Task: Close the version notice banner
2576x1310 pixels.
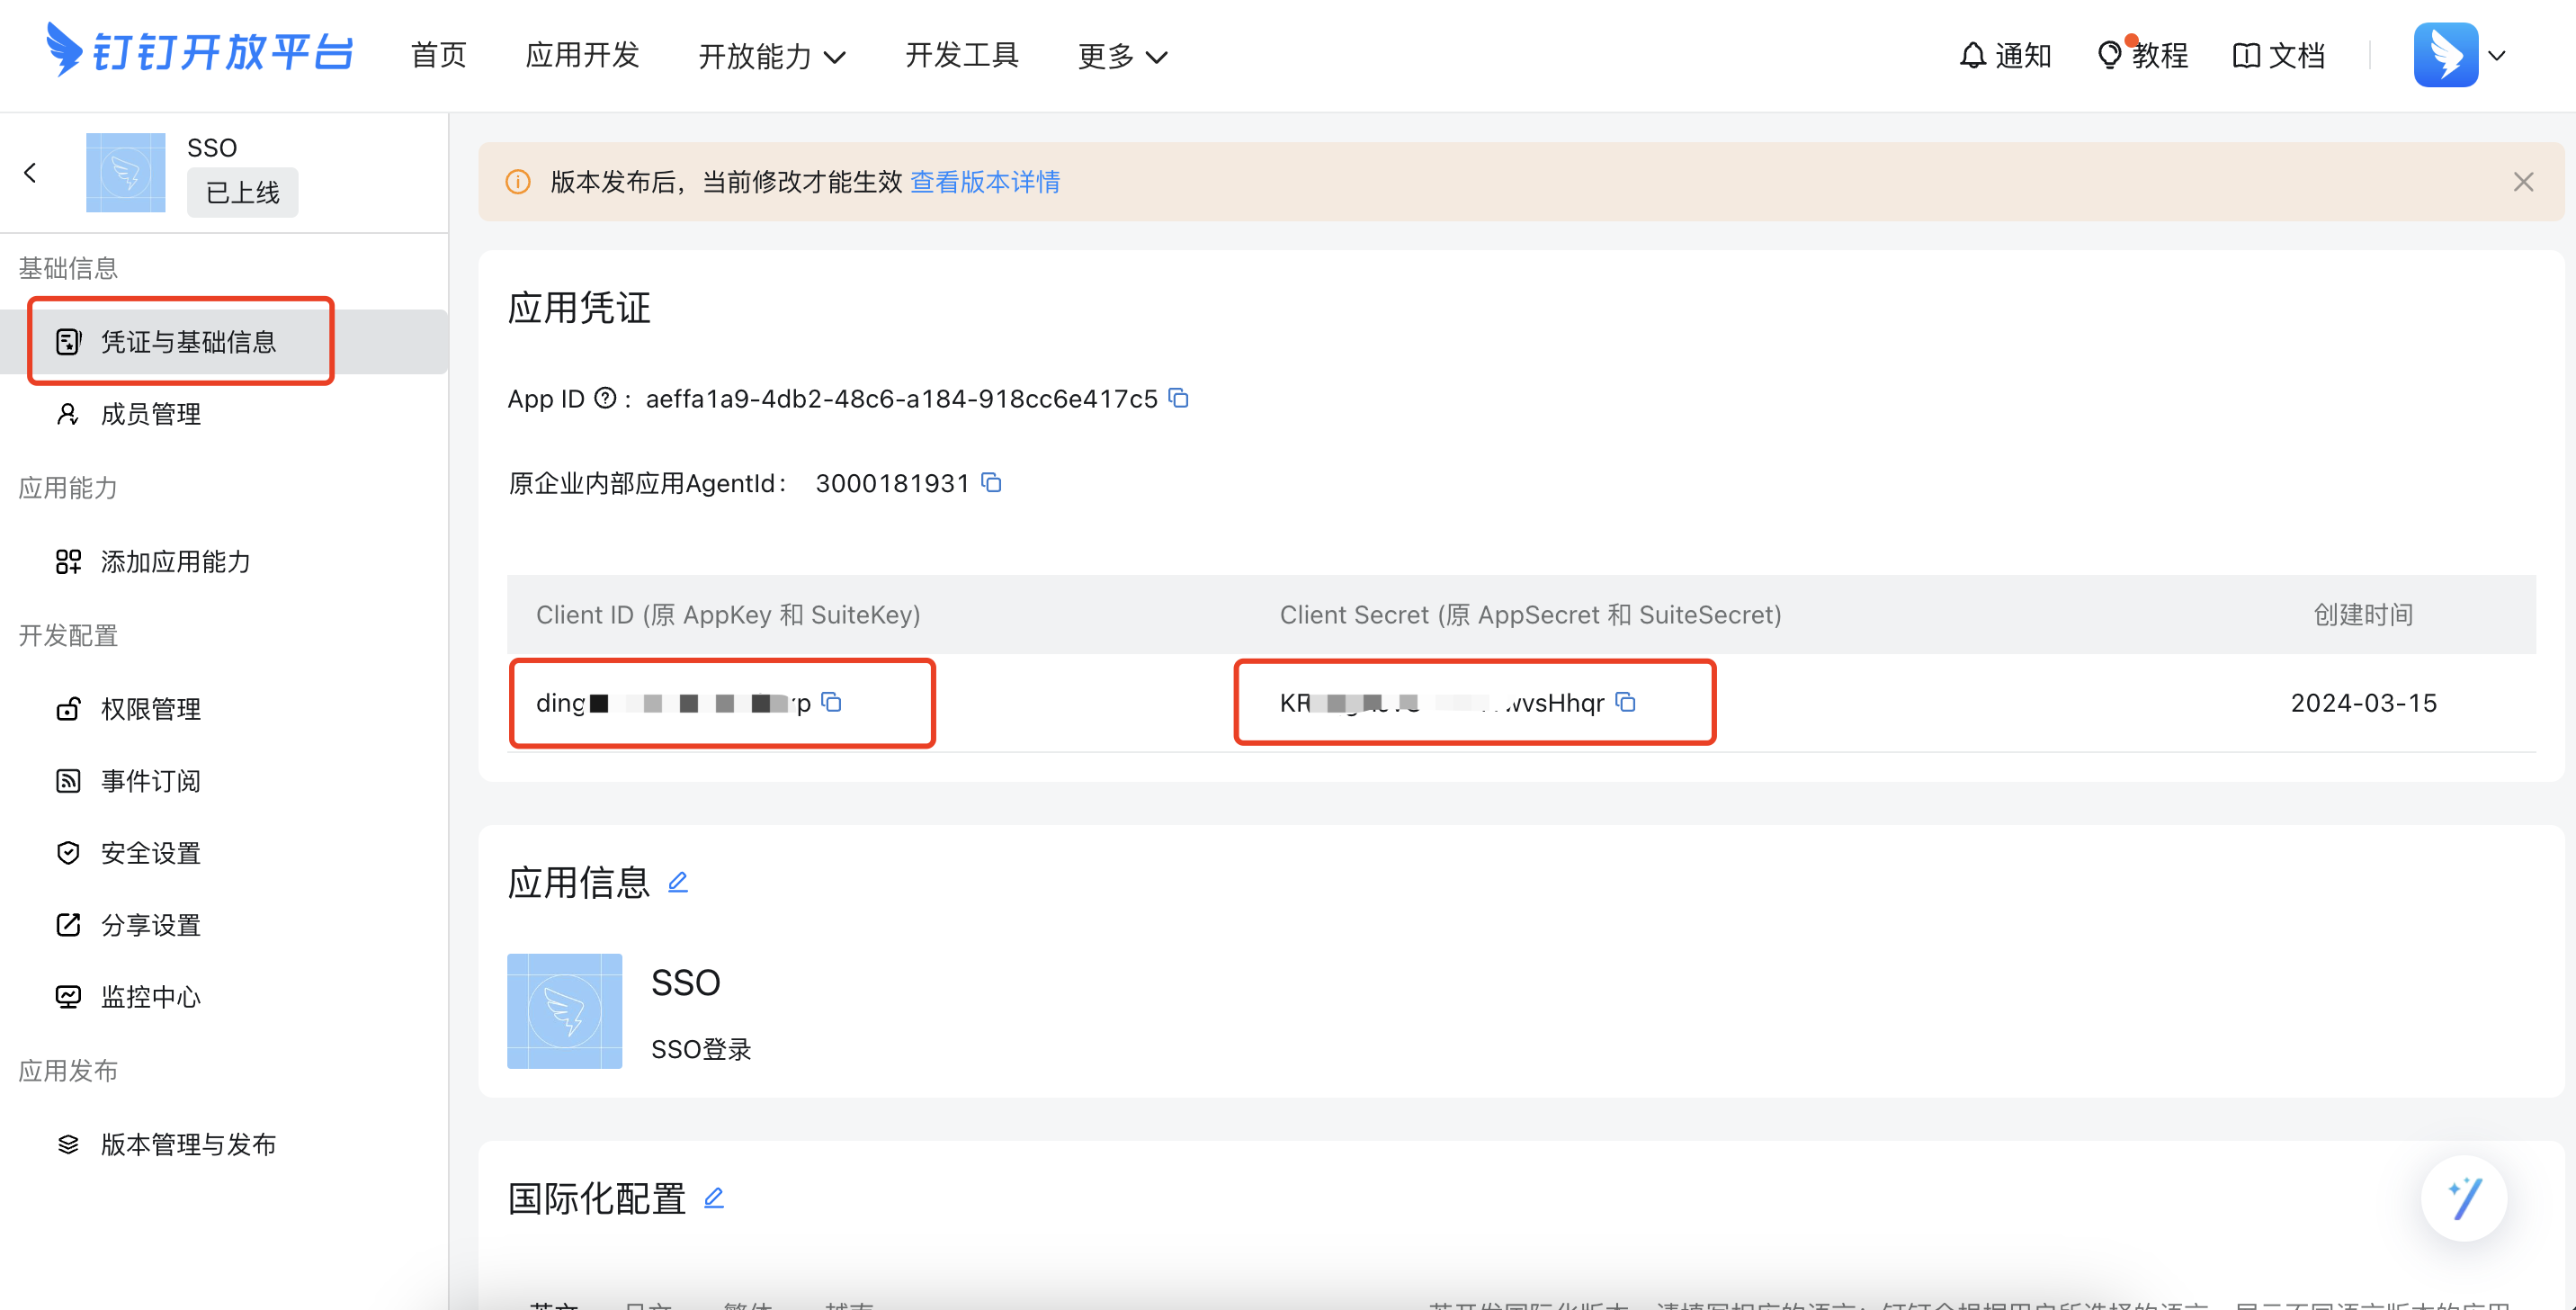Action: pos(2523,182)
